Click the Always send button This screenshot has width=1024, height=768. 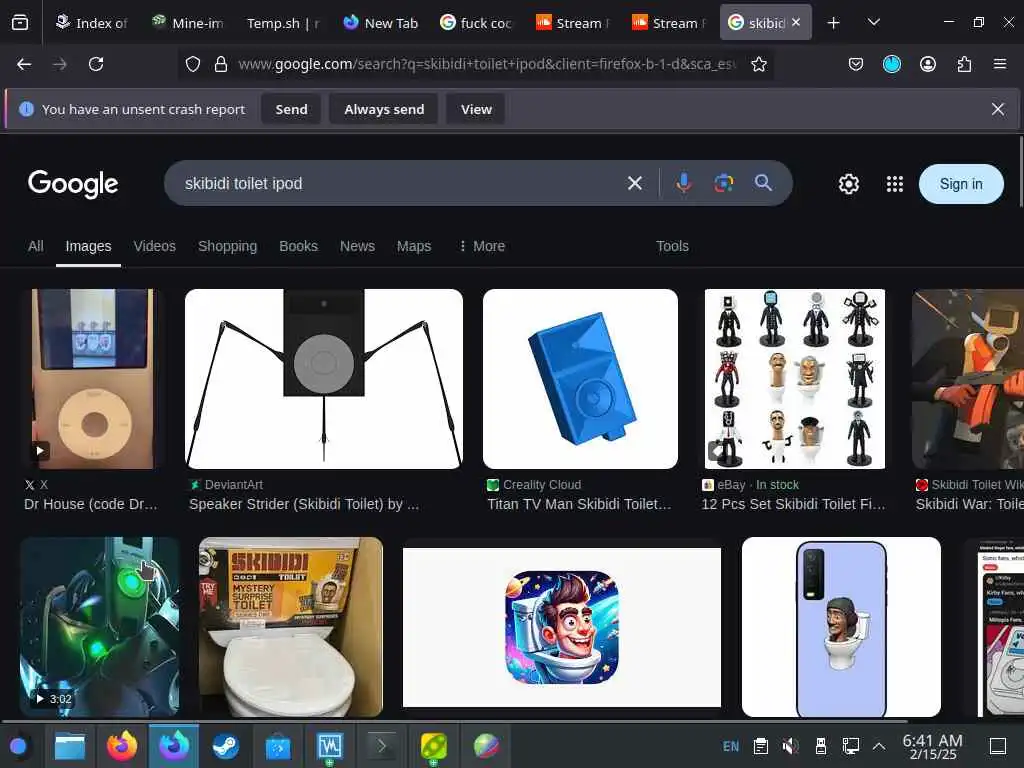coord(384,109)
